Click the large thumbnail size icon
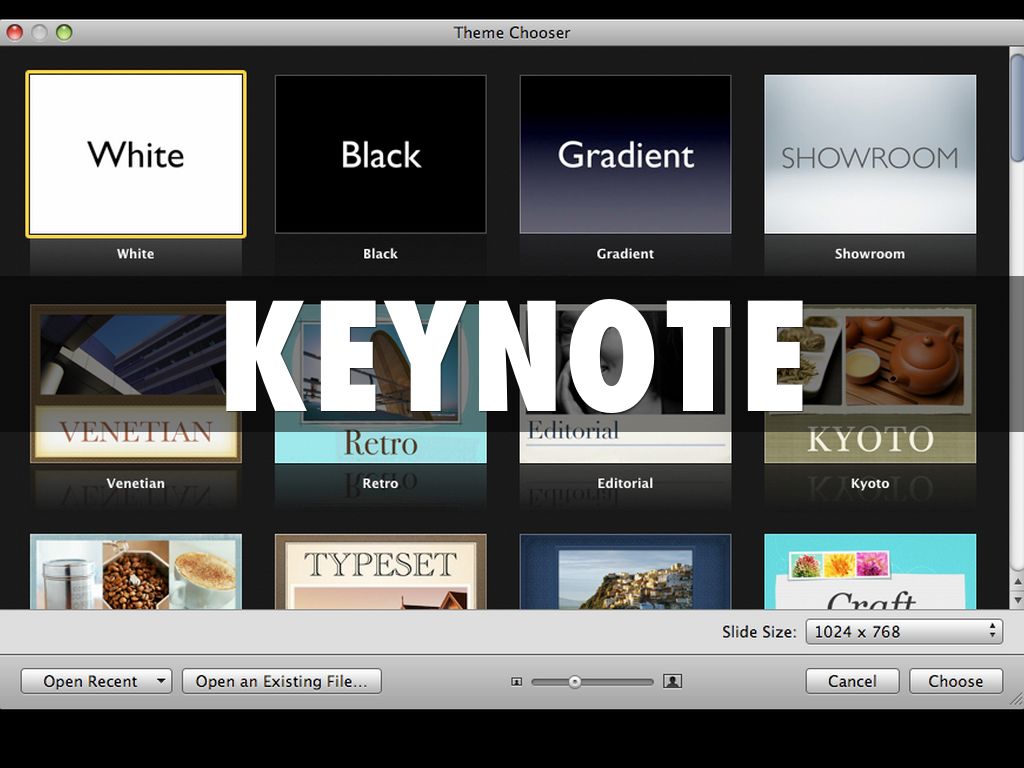 pyautogui.click(x=673, y=682)
